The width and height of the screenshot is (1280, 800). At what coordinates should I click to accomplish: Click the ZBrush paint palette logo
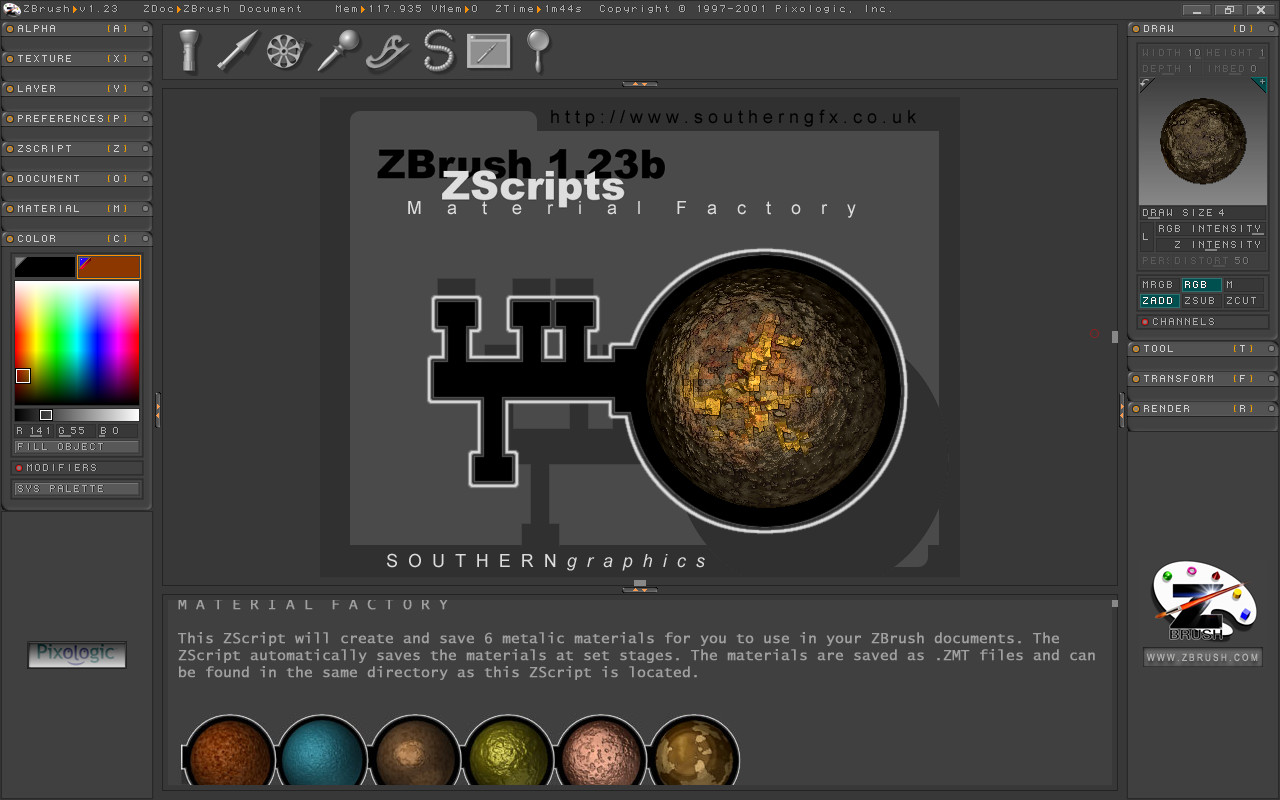click(1203, 601)
